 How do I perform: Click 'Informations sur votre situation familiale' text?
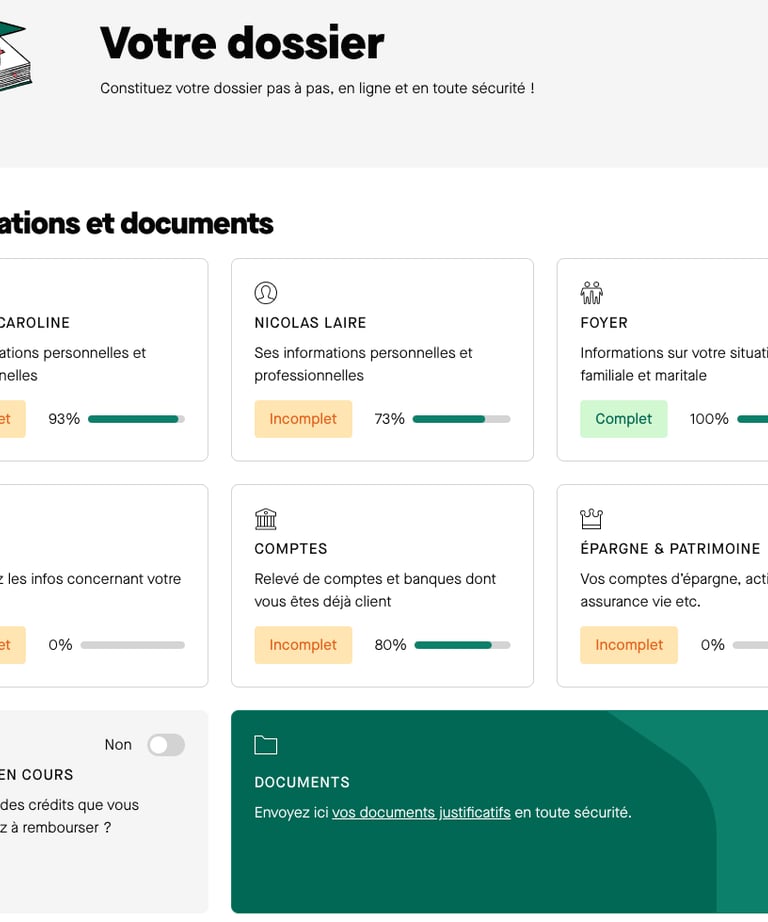pos(674,364)
